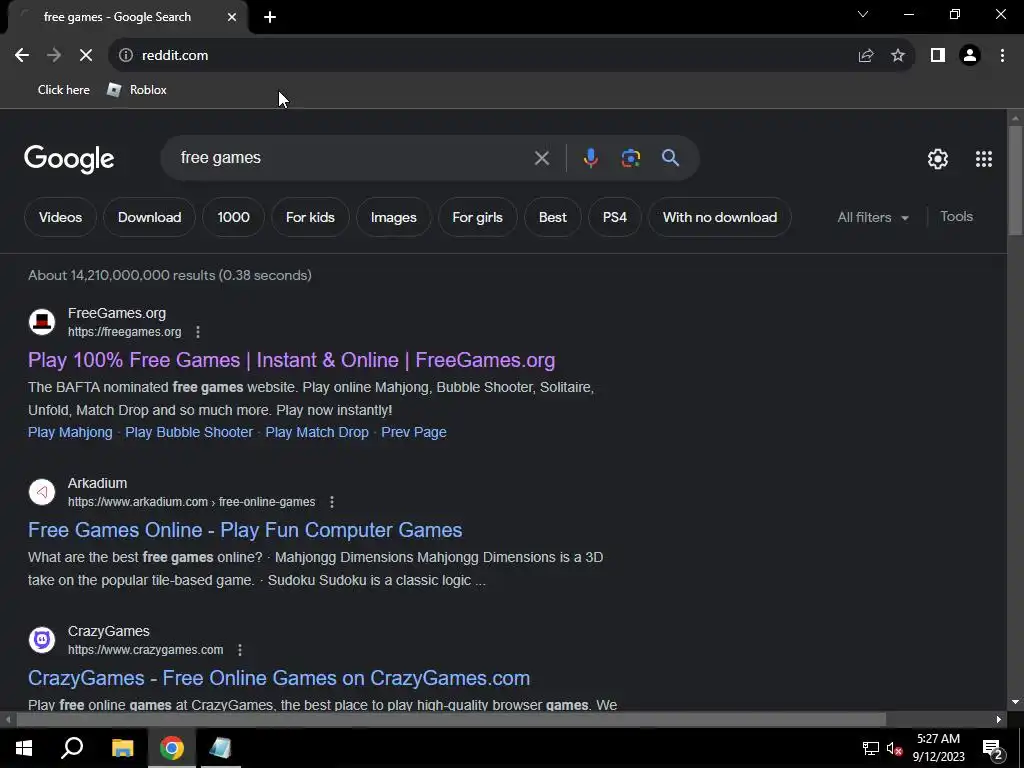Open the notification center icon

[992, 748]
